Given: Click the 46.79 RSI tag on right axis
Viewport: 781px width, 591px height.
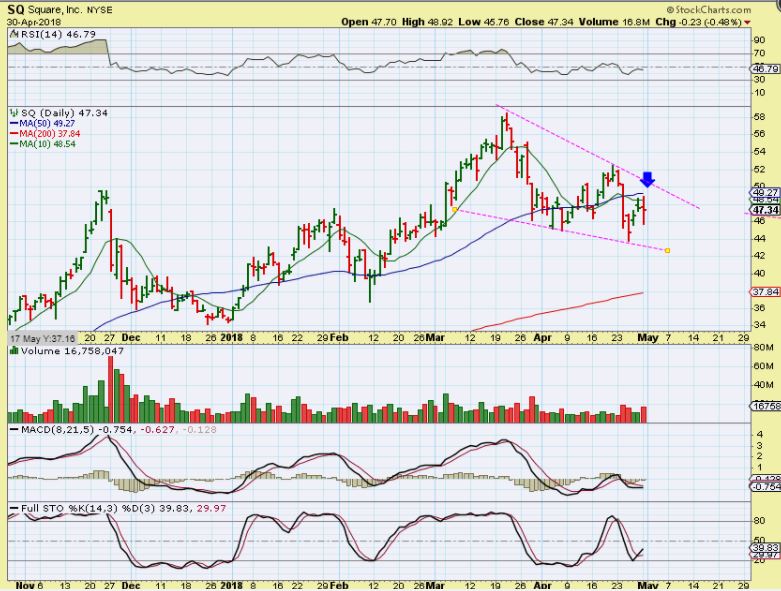Looking at the screenshot, I should point(766,69).
